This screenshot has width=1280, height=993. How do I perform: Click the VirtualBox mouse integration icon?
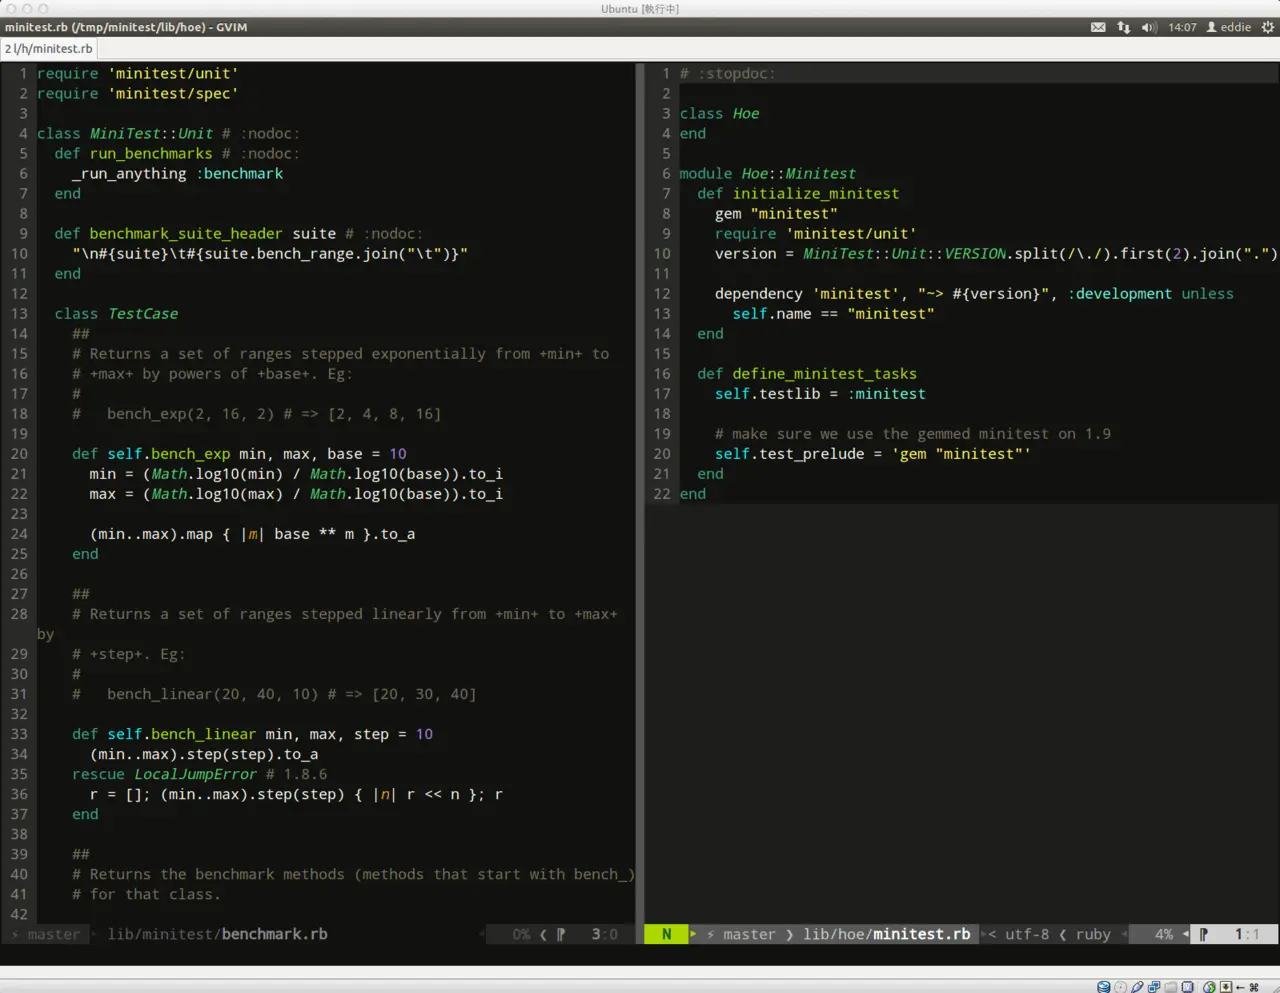coord(1209,986)
